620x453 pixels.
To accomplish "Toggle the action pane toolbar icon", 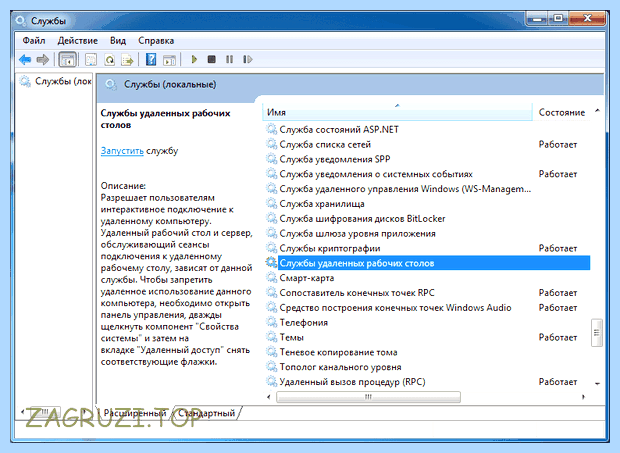I will coord(169,60).
